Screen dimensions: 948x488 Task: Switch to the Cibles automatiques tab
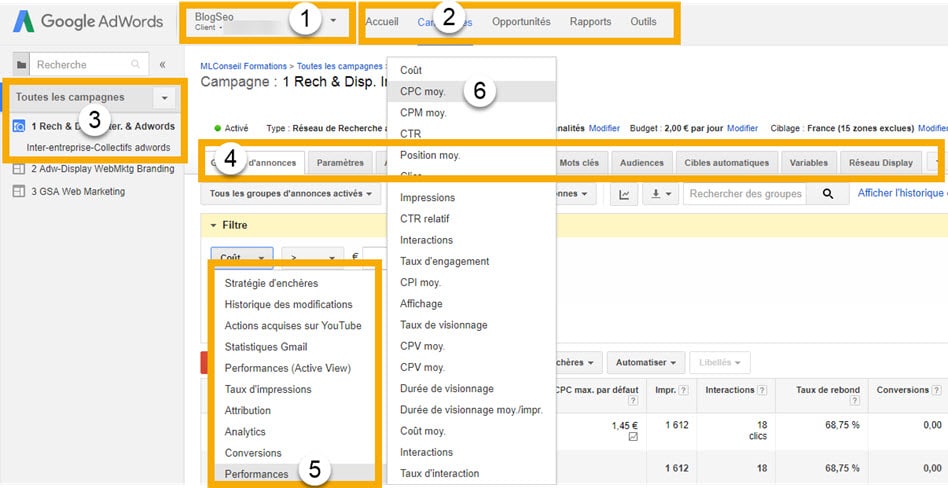point(727,163)
